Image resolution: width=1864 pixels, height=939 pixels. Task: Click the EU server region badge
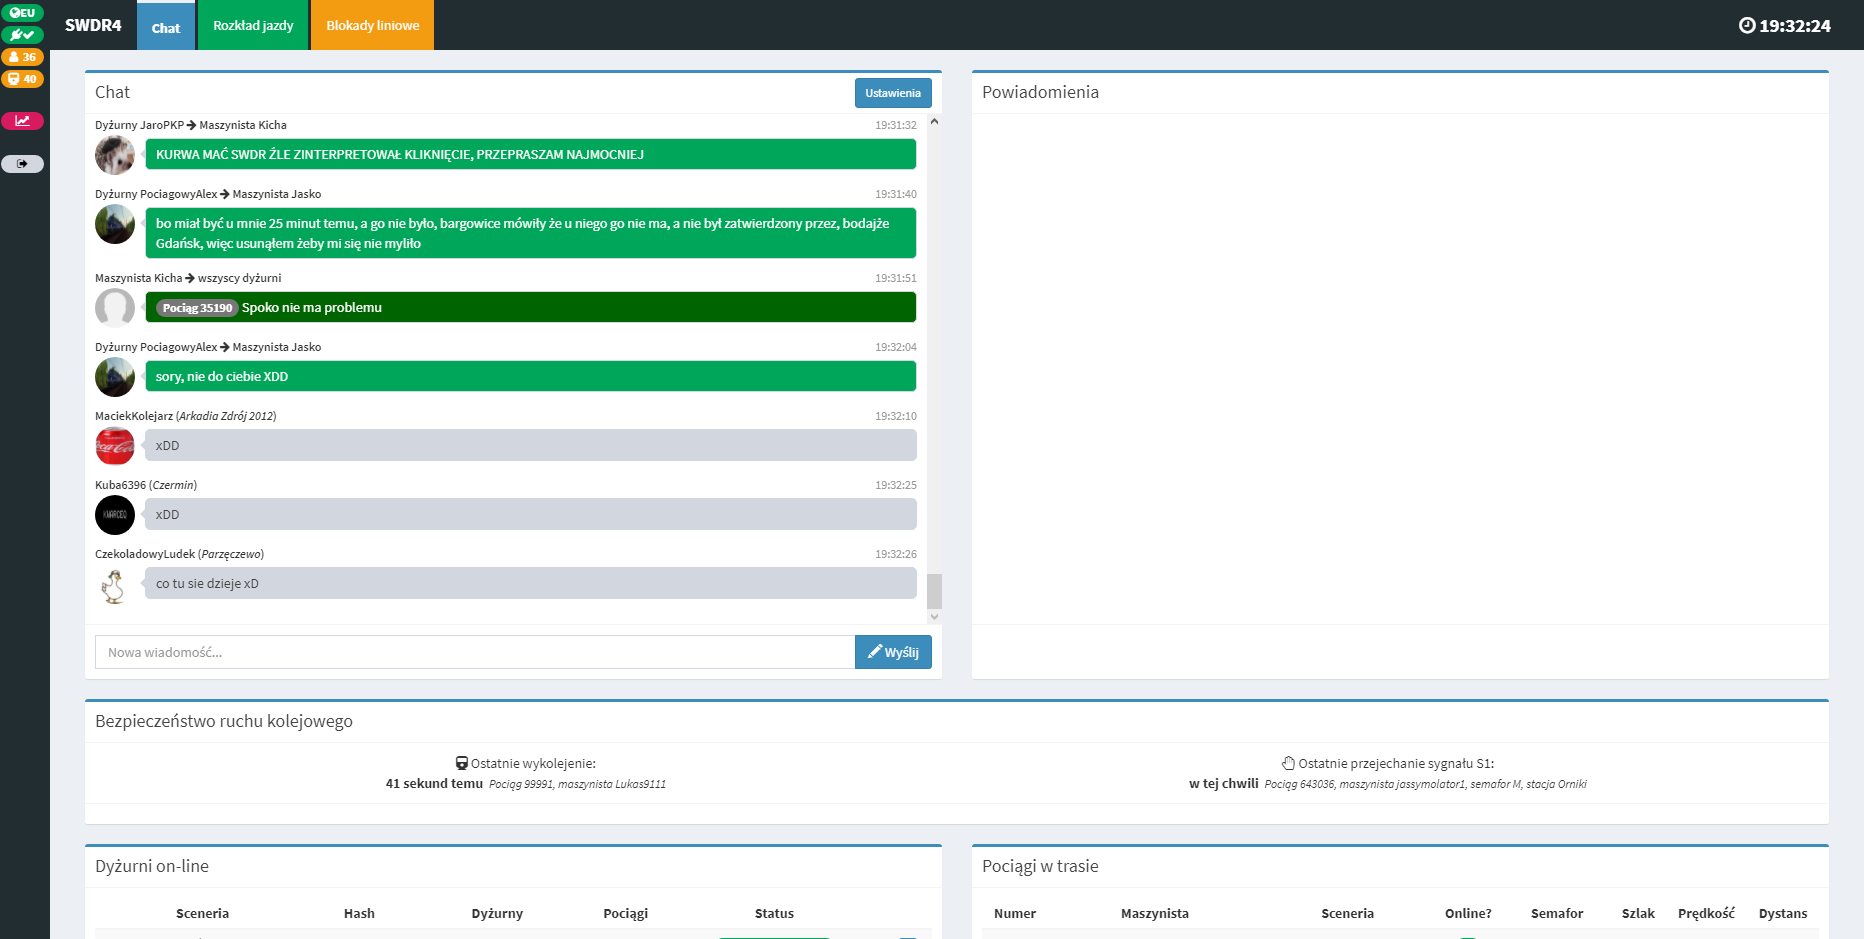pyautogui.click(x=22, y=13)
